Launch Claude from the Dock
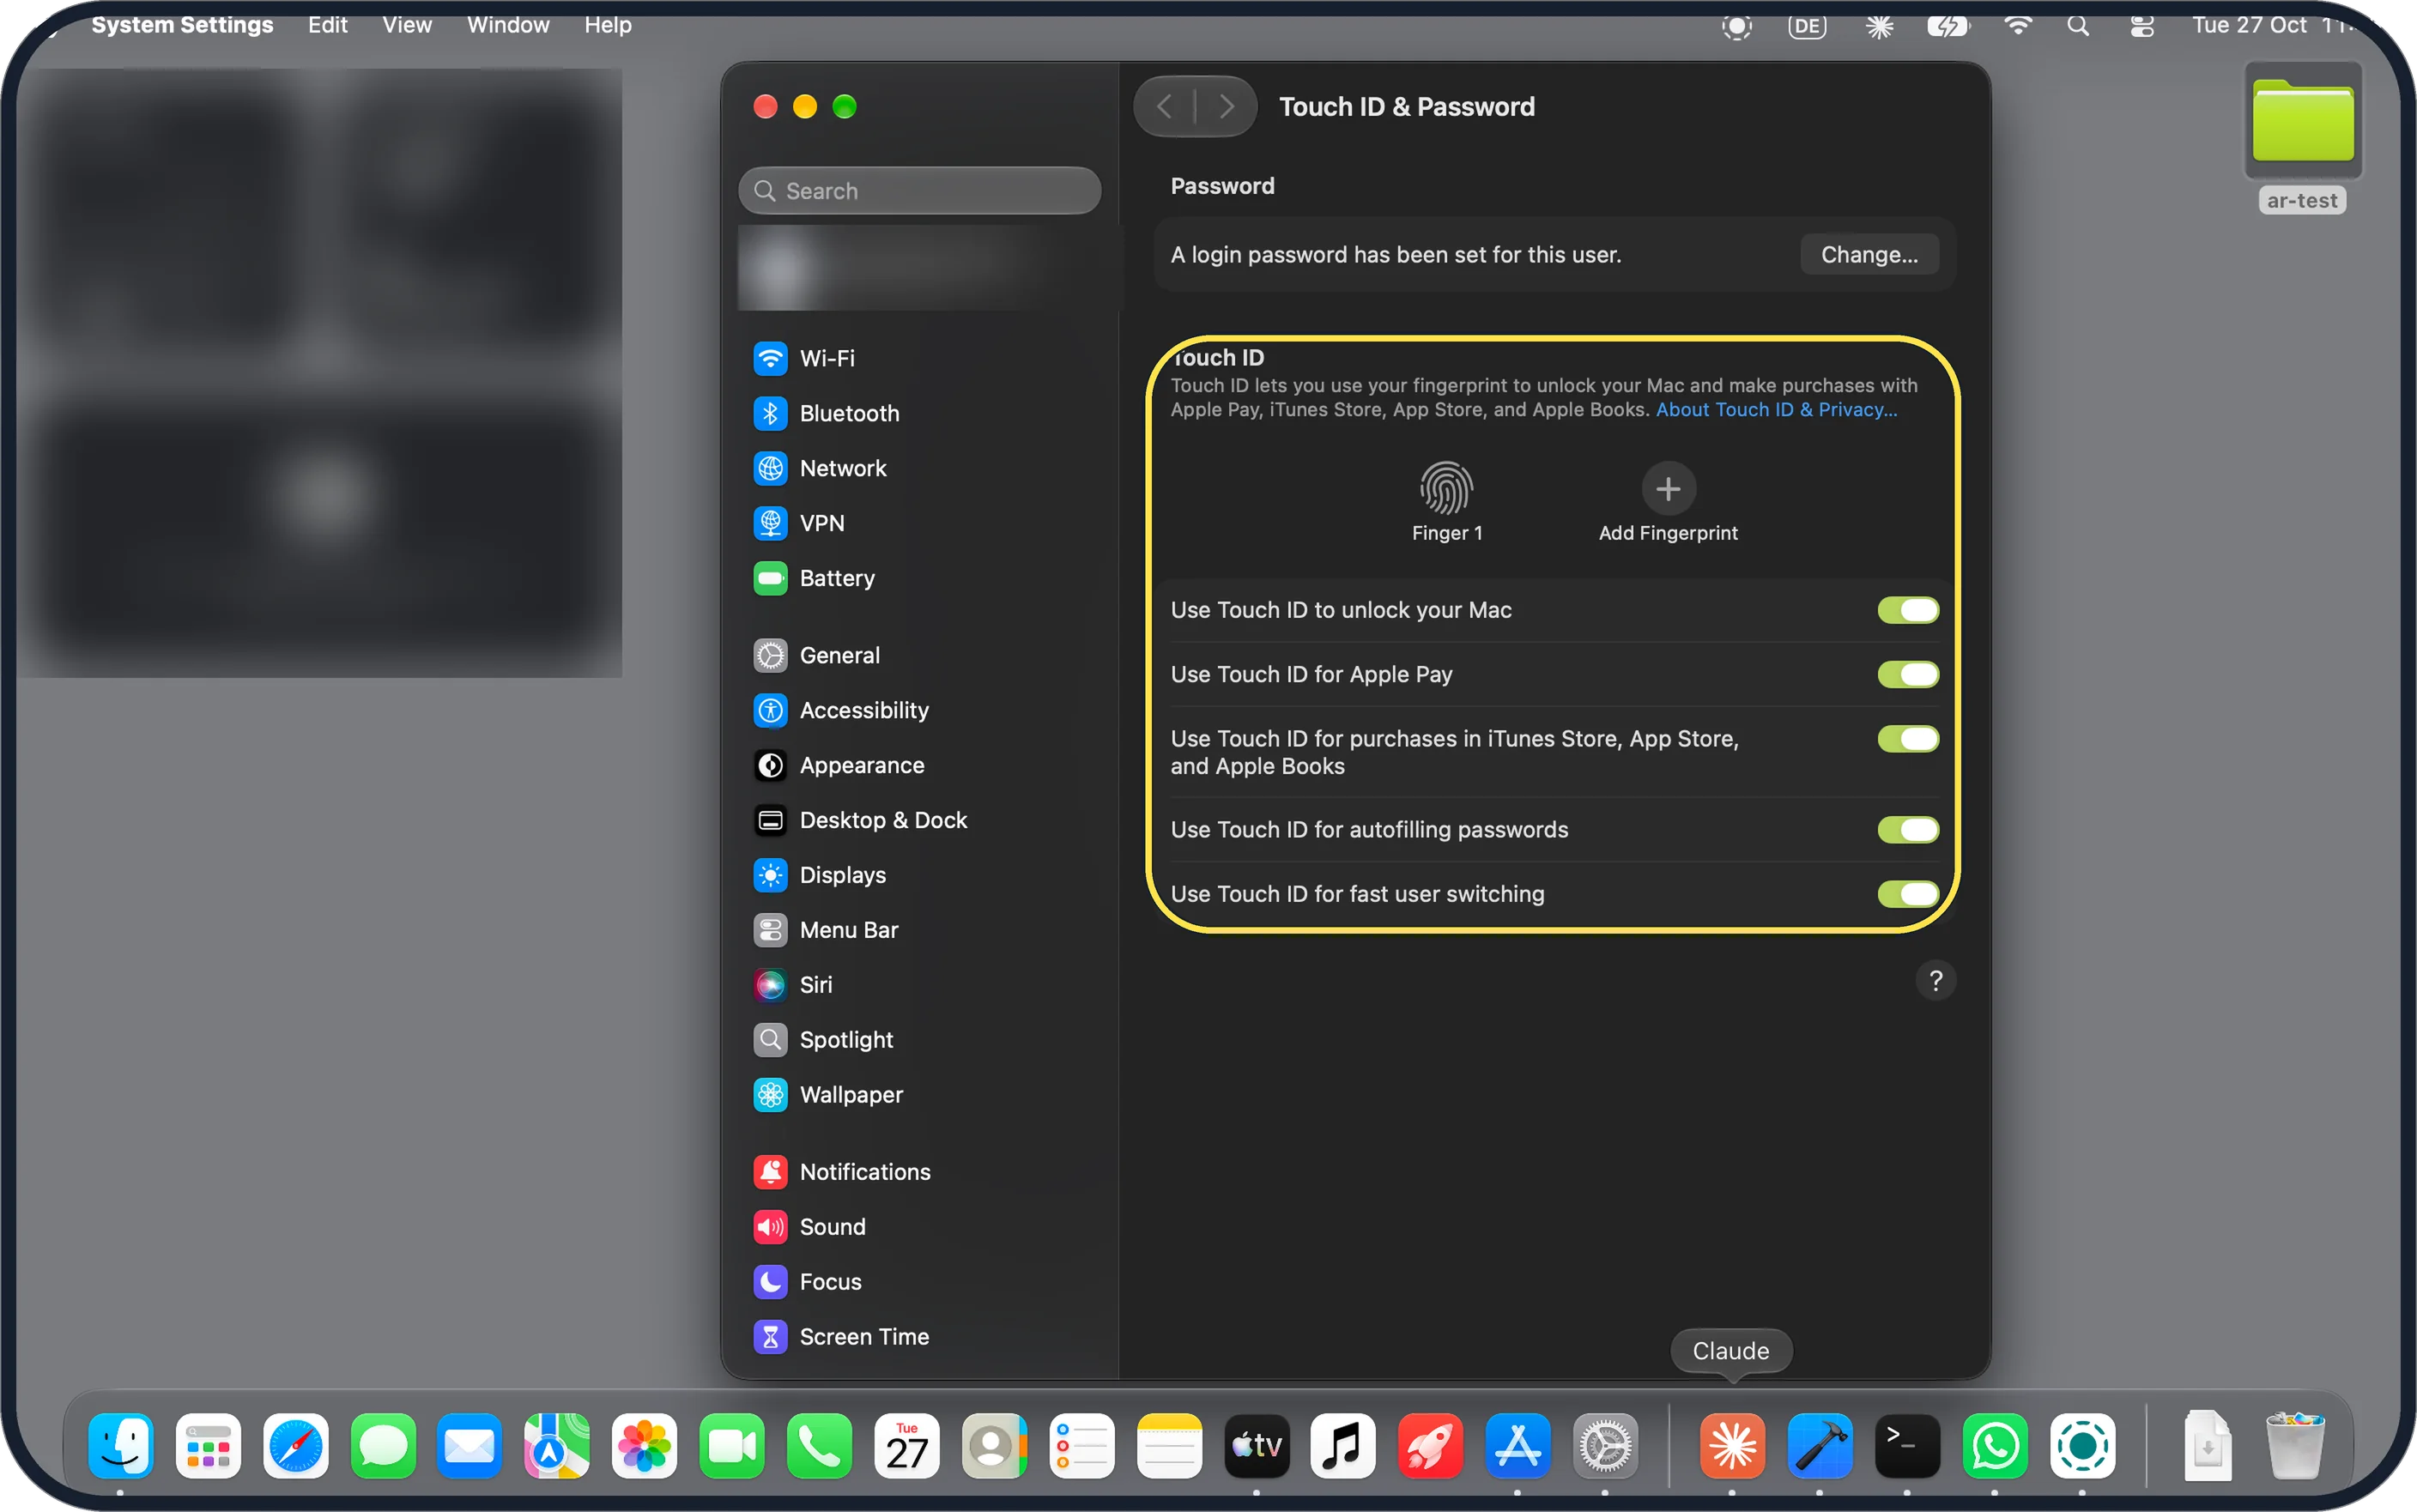Viewport: 2417px width, 1512px height. [x=1732, y=1446]
